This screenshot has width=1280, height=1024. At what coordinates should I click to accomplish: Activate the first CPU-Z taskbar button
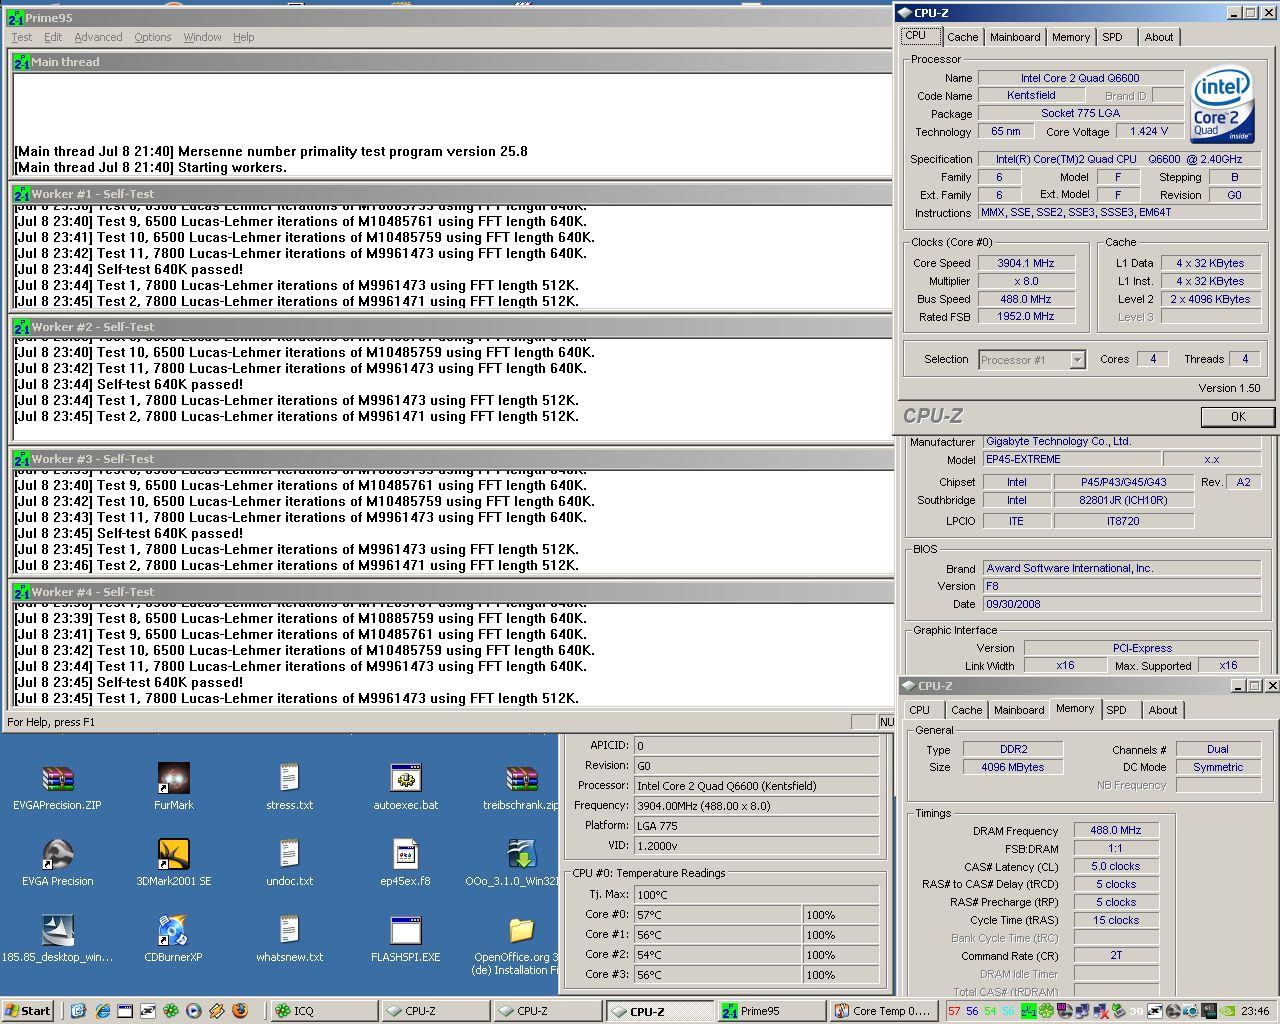[x=436, y=1011]
